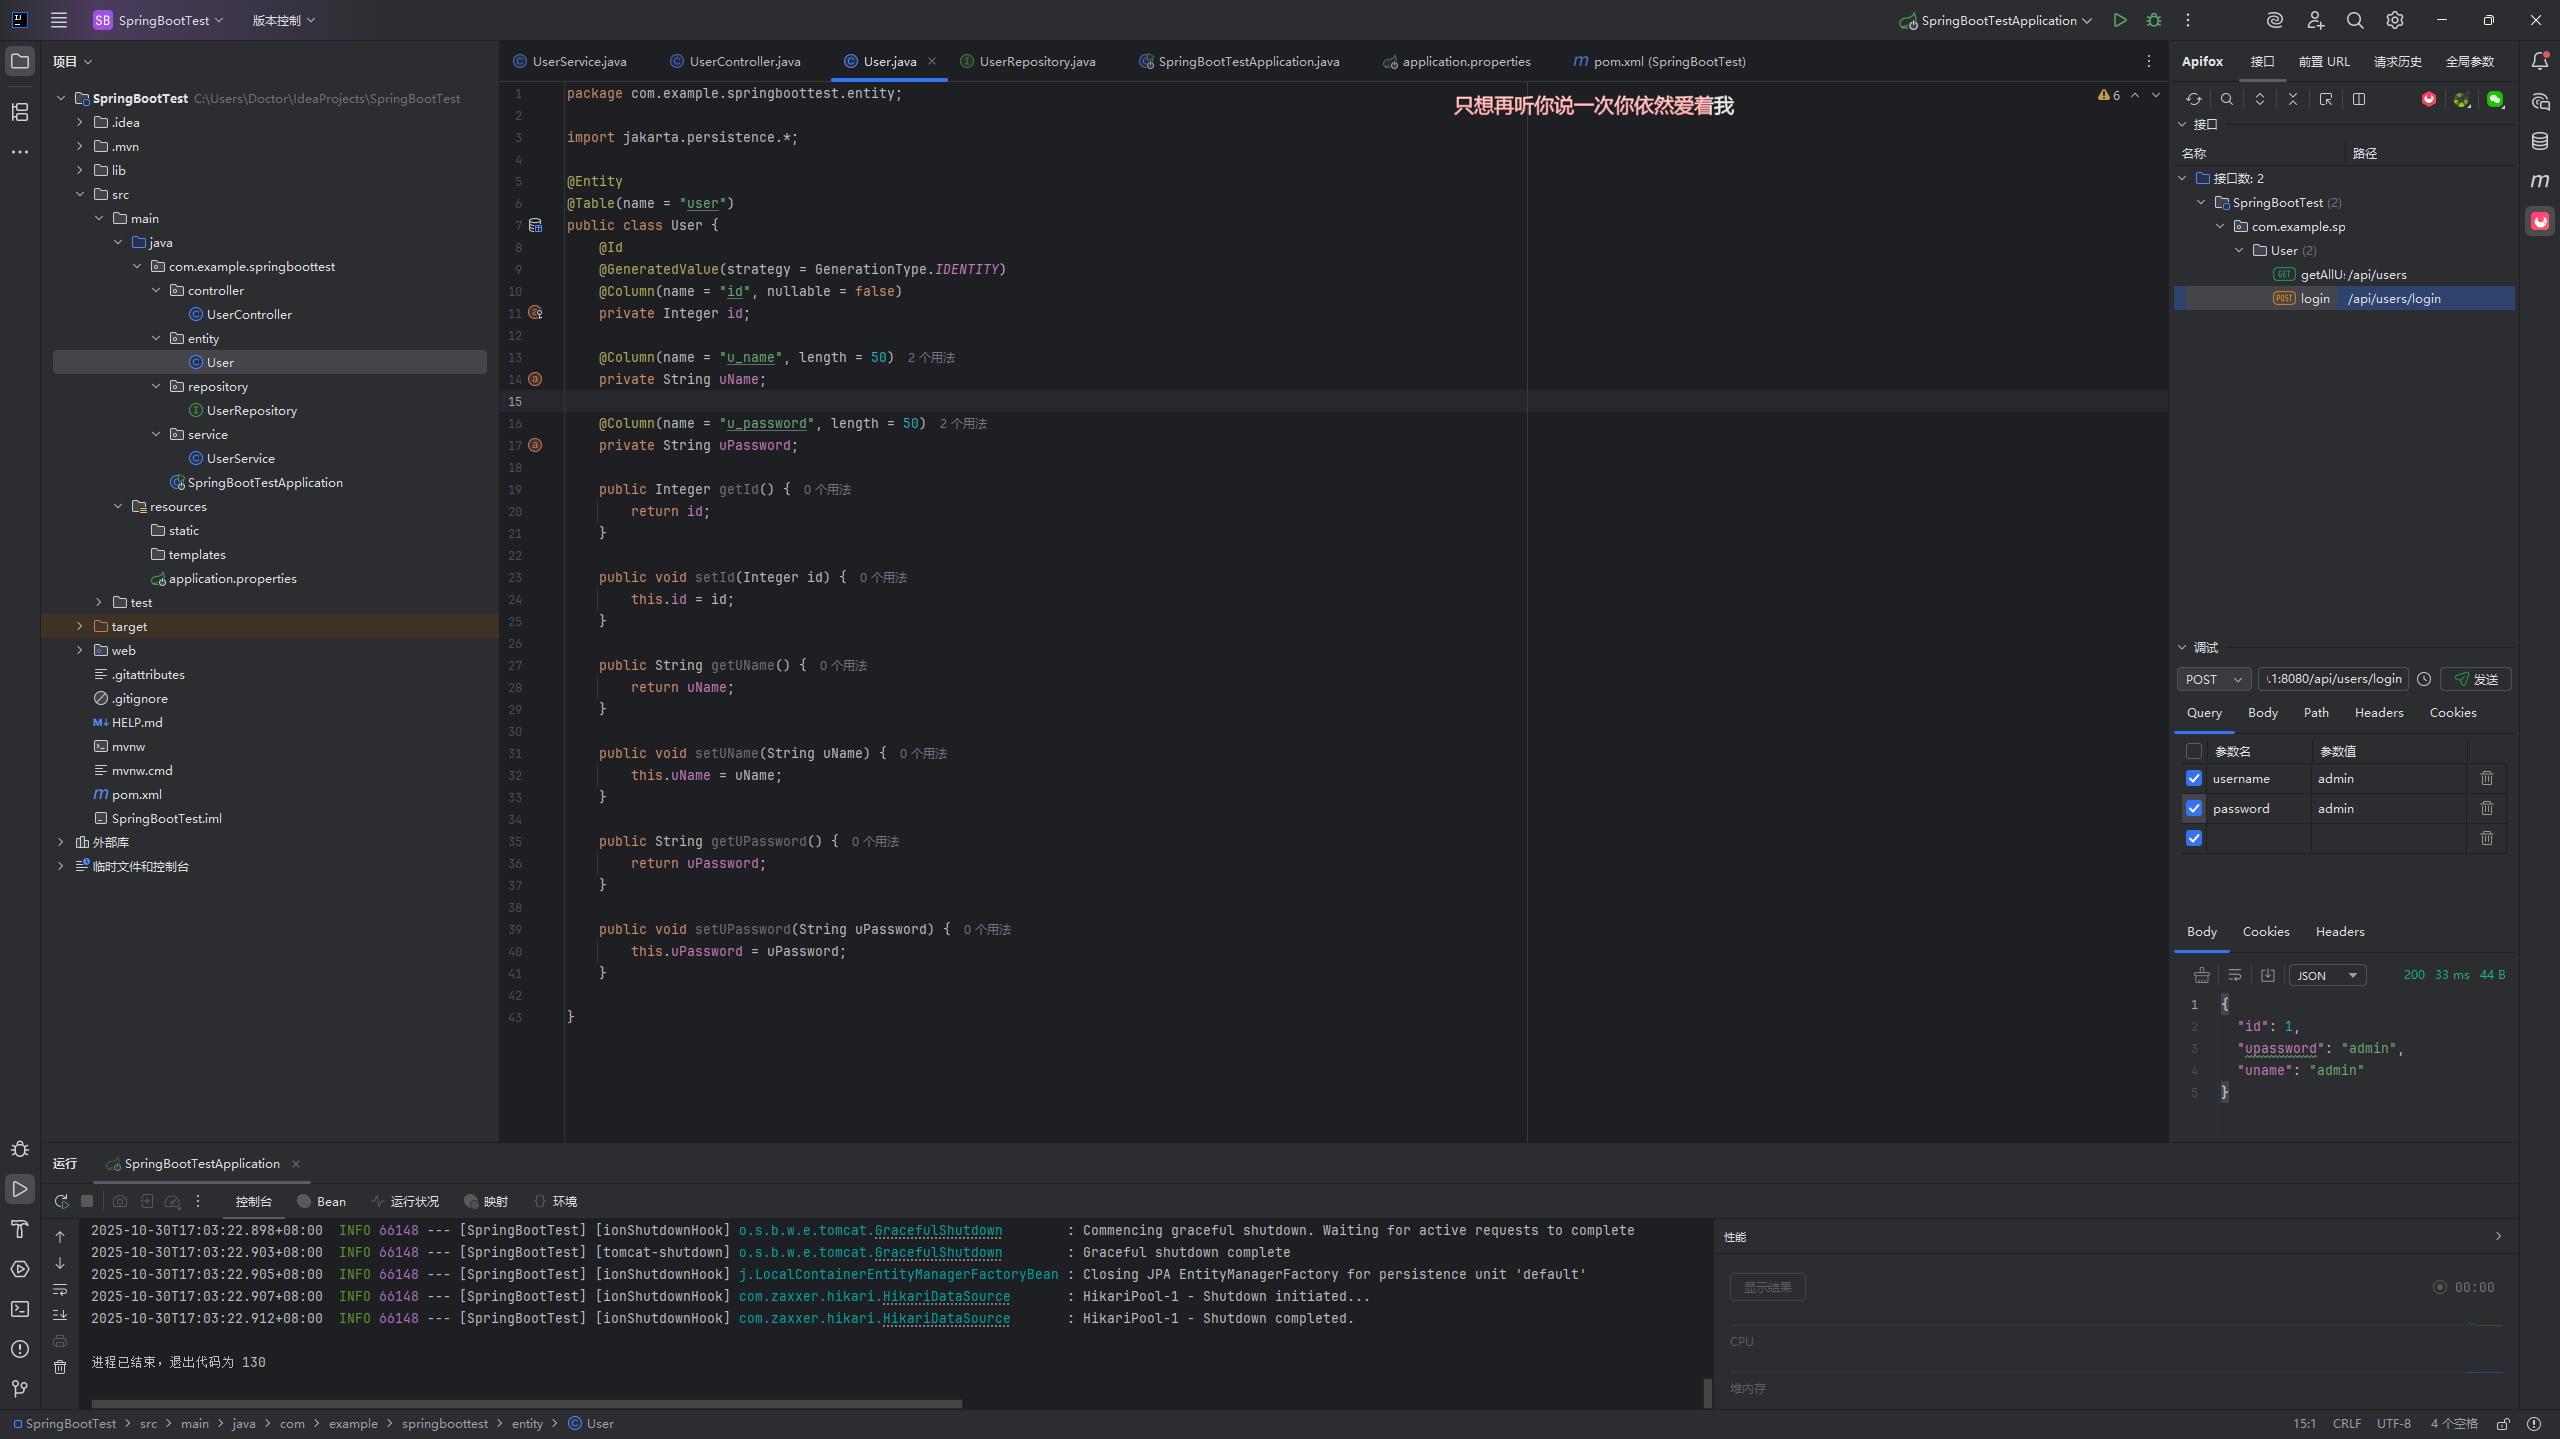2560x1439 pixels.
Task: Refresh the Apifox interface list
Action: pos(2193,99)
